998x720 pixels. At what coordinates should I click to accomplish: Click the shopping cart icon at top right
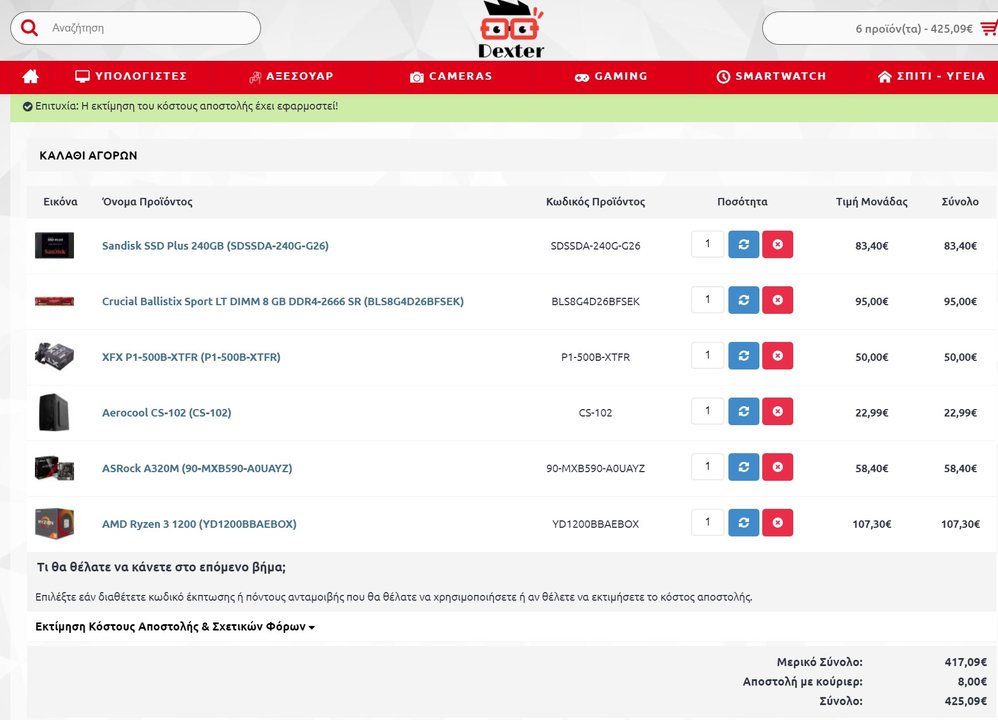[988, 28]
